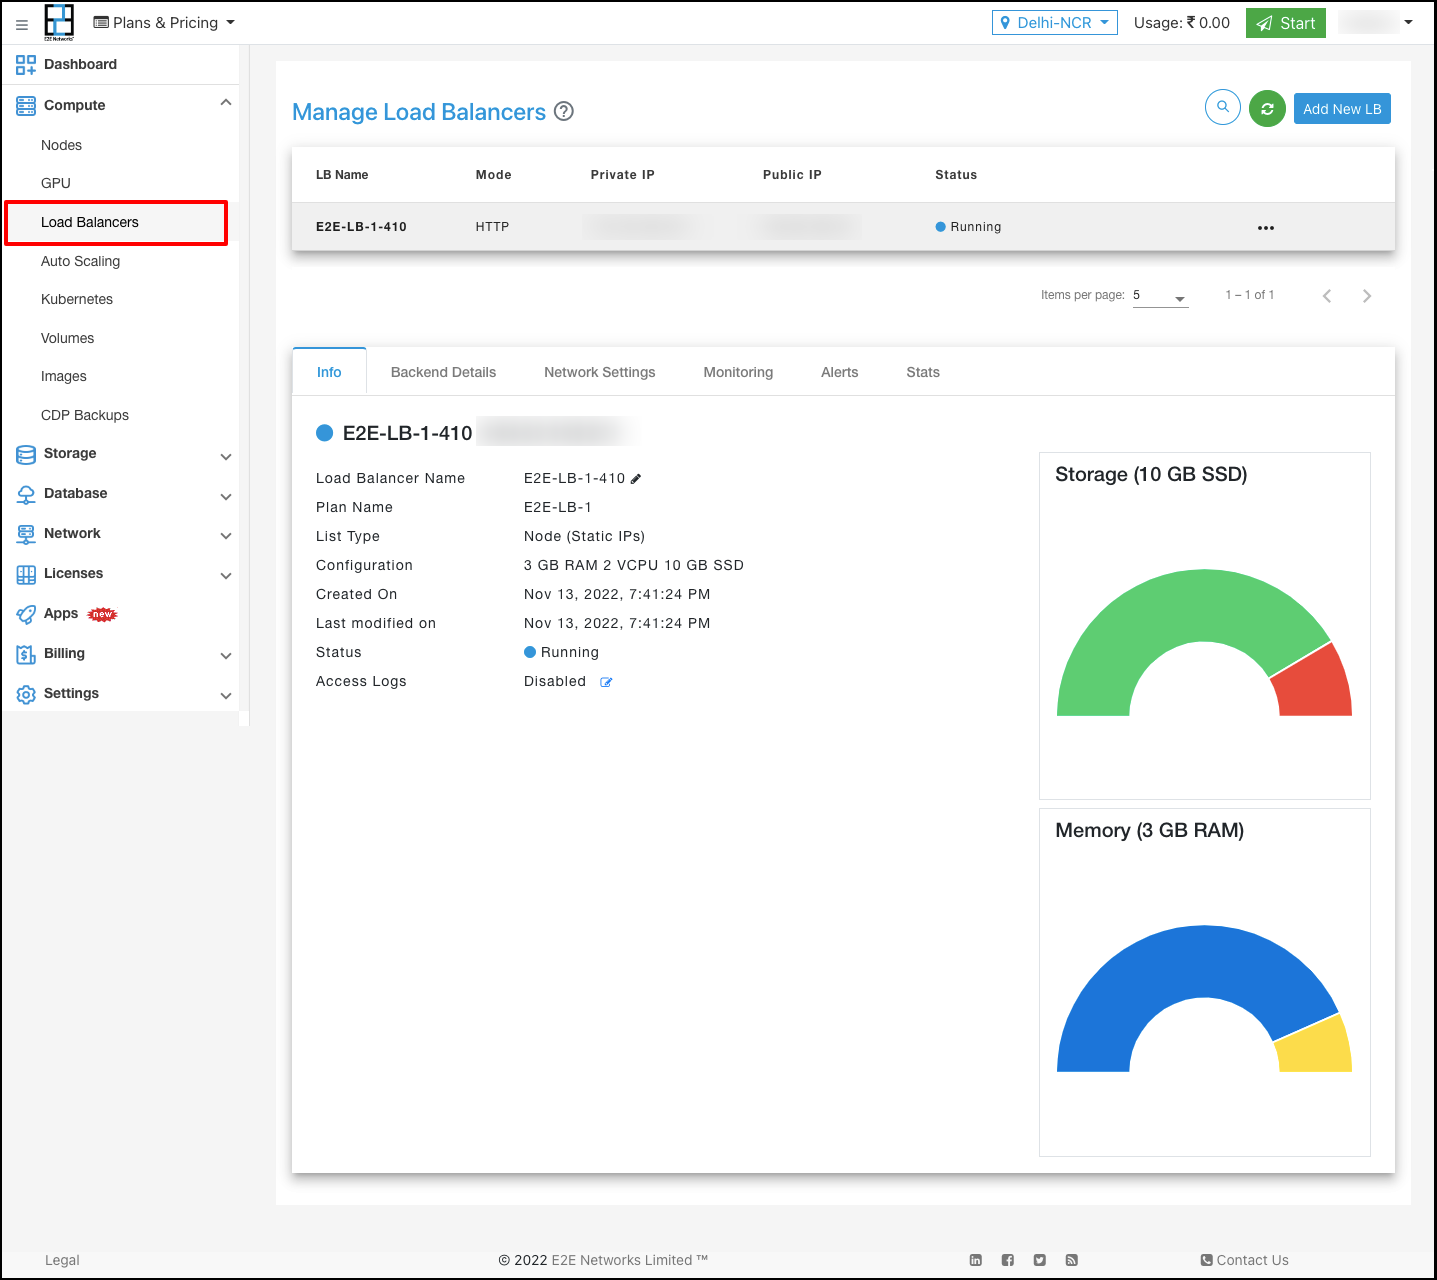Expand the Settings section chevron

click(226, 696)
